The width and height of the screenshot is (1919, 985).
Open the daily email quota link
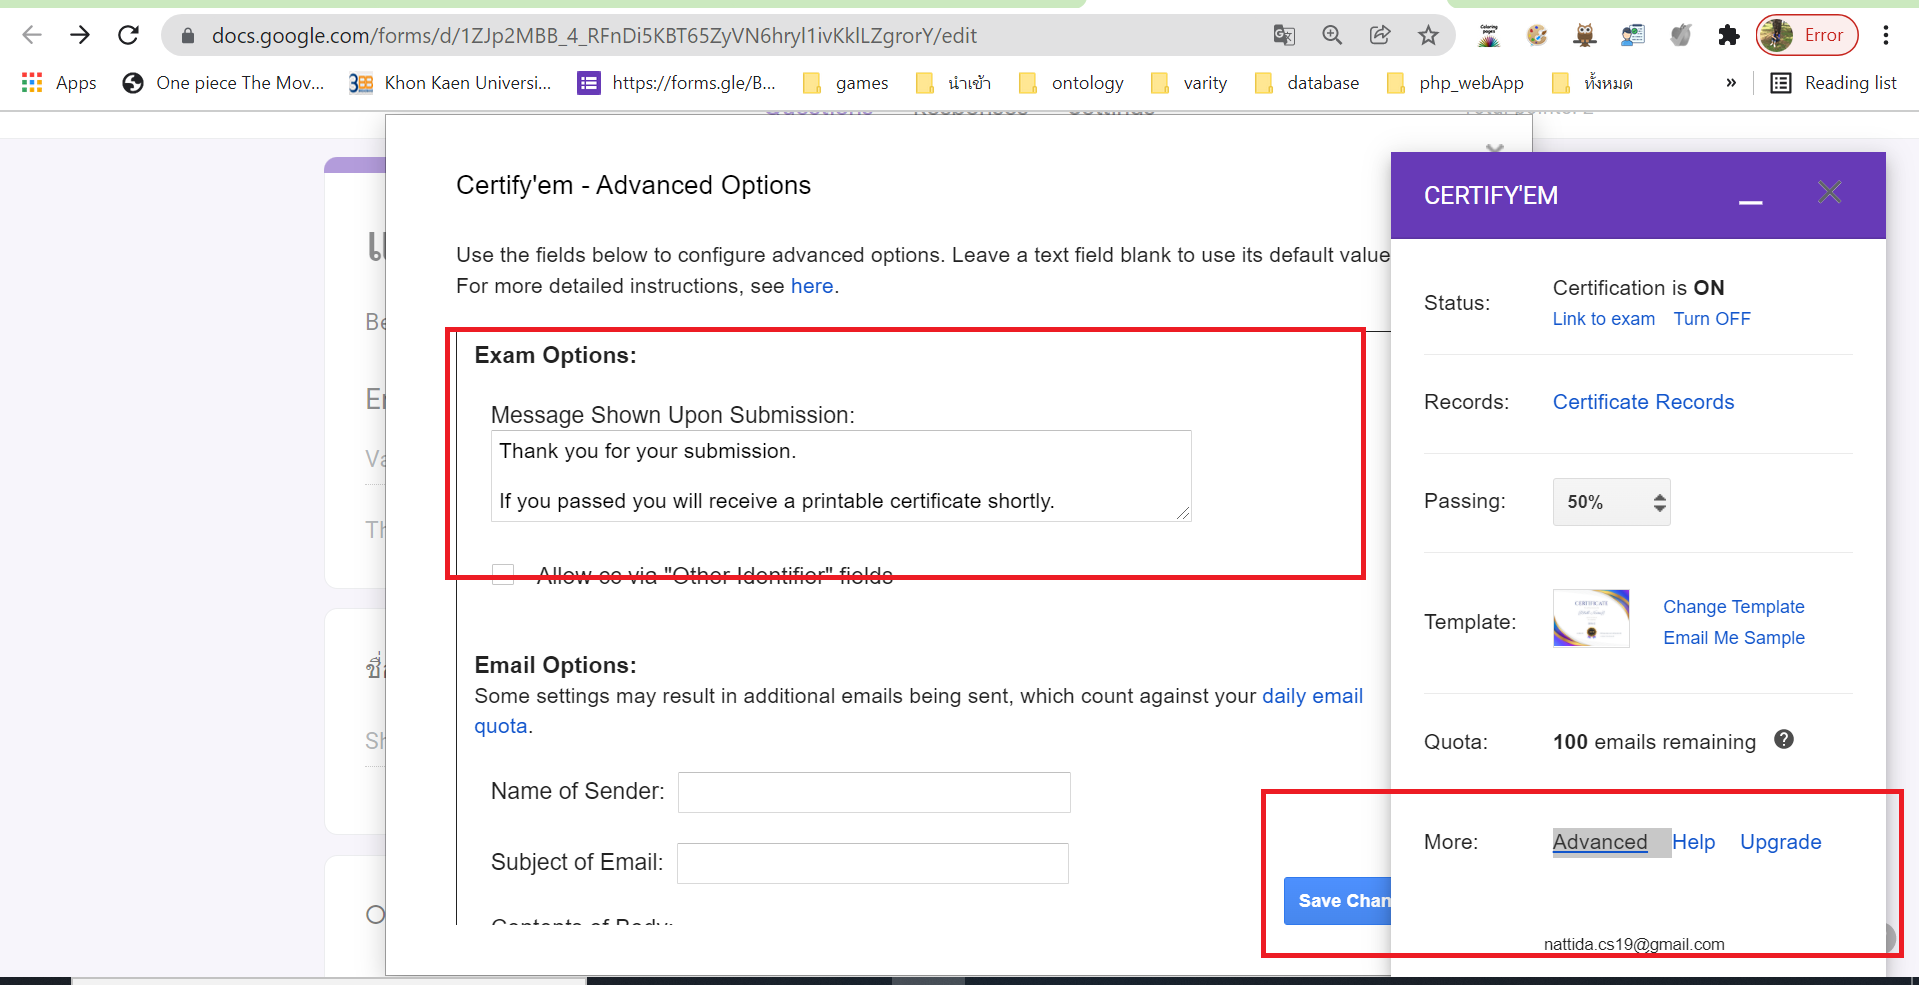click(x=1312, y=696)
